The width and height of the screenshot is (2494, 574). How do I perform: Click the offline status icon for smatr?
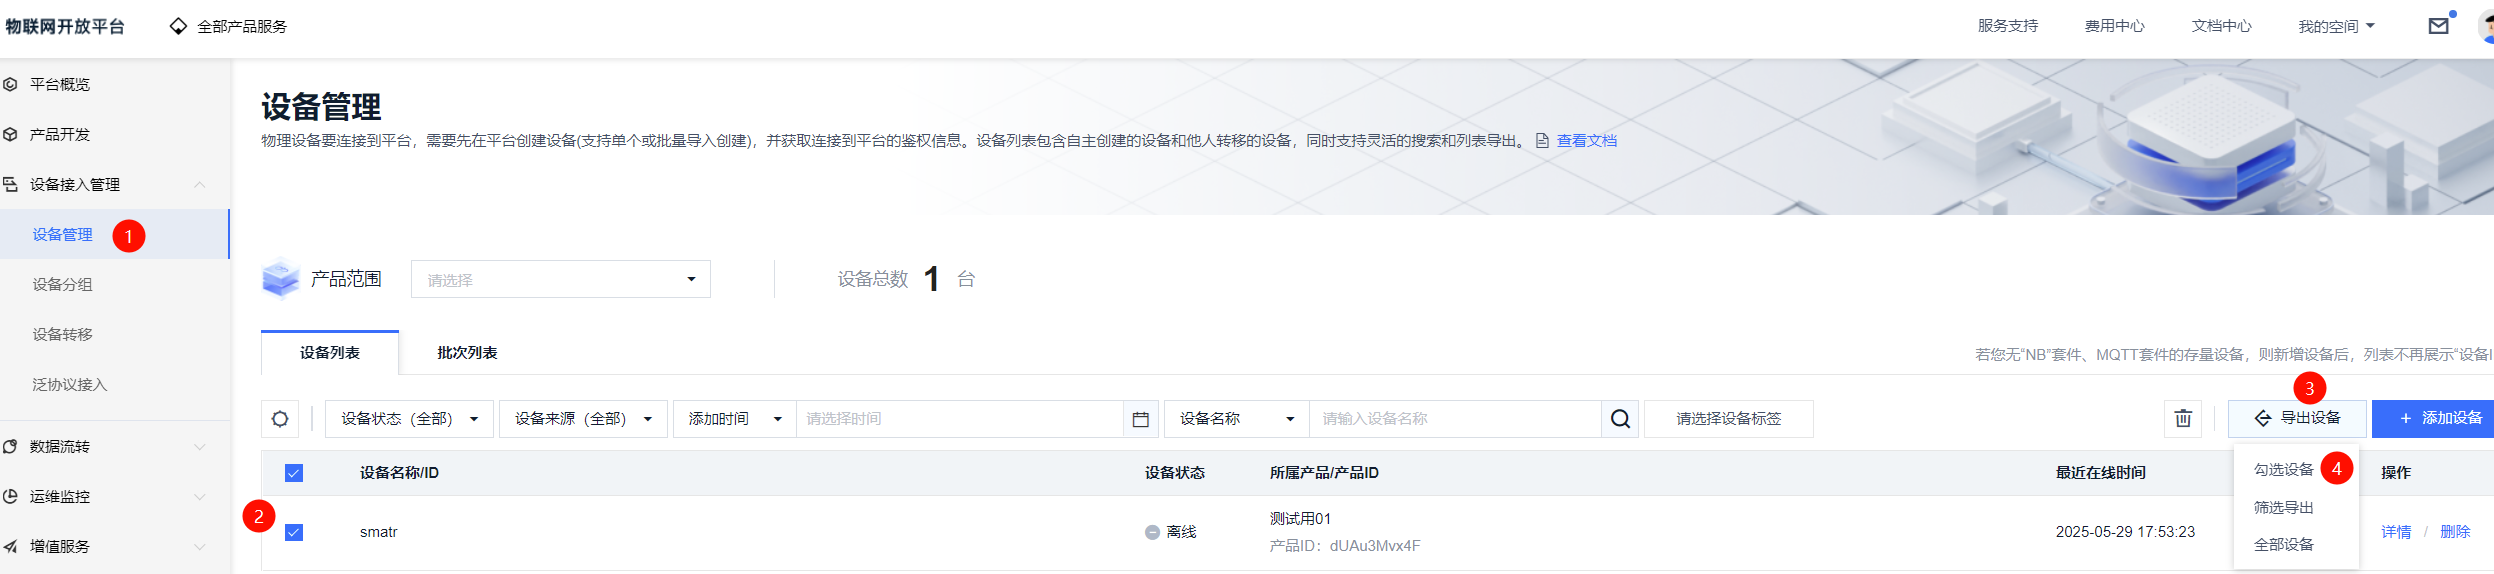[1152, 532]
